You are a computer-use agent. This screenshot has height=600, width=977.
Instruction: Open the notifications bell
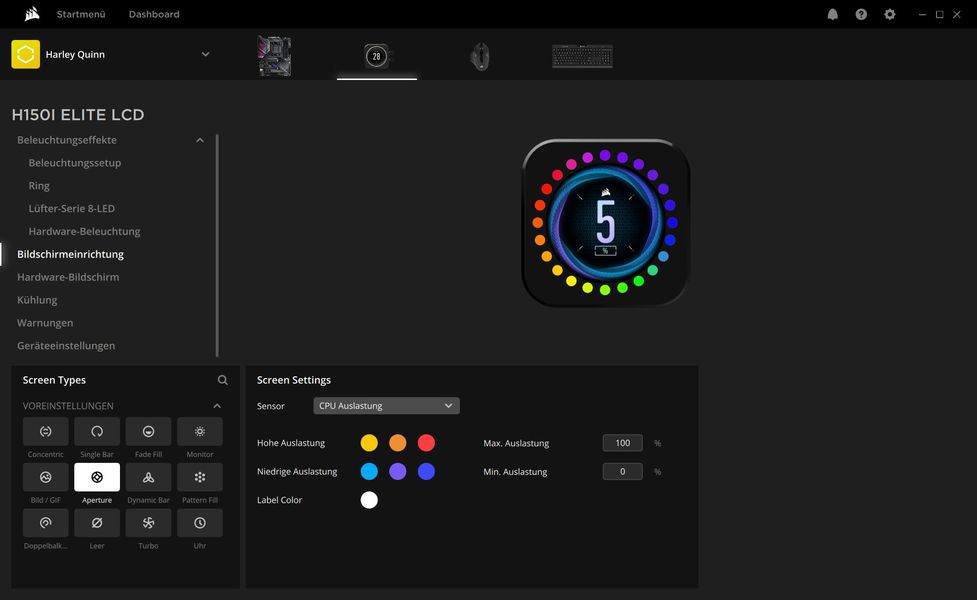pos(832,14)
